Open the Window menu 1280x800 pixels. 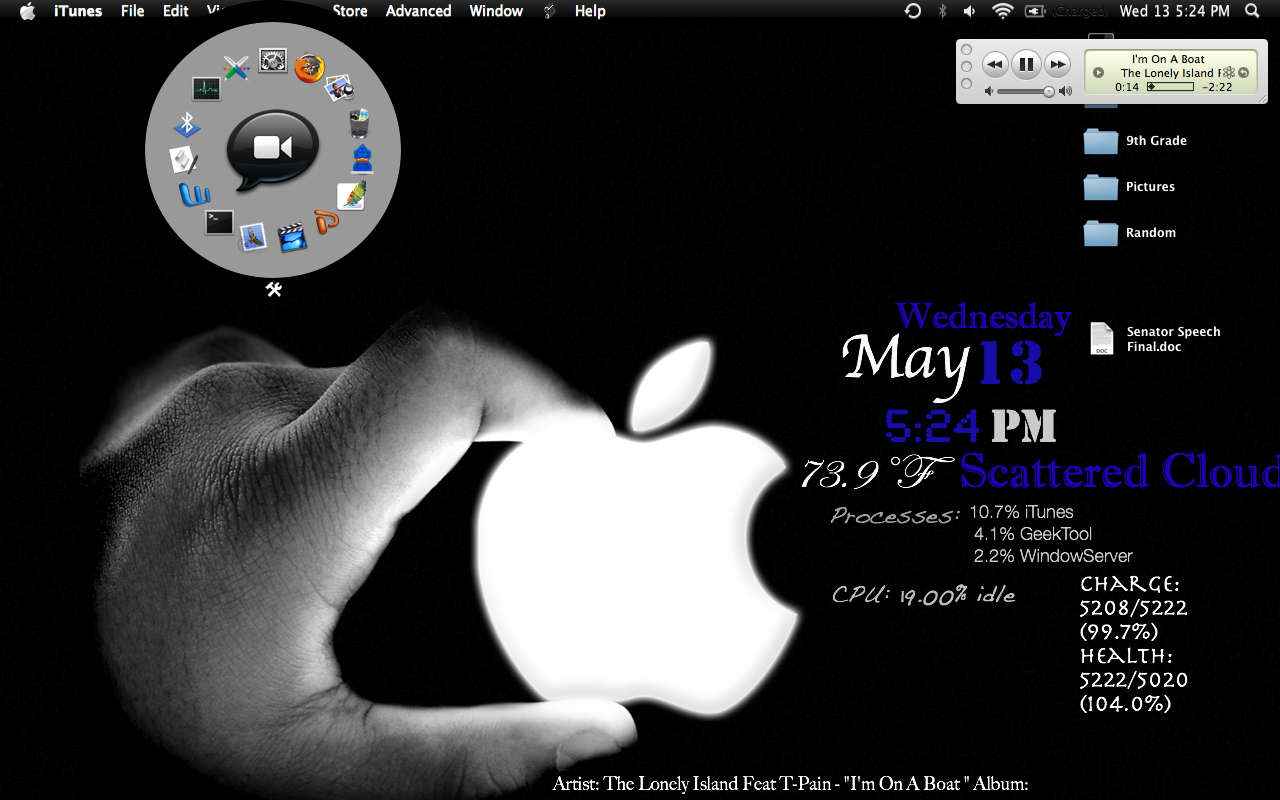pyautogui.click(x=496, y=11)
